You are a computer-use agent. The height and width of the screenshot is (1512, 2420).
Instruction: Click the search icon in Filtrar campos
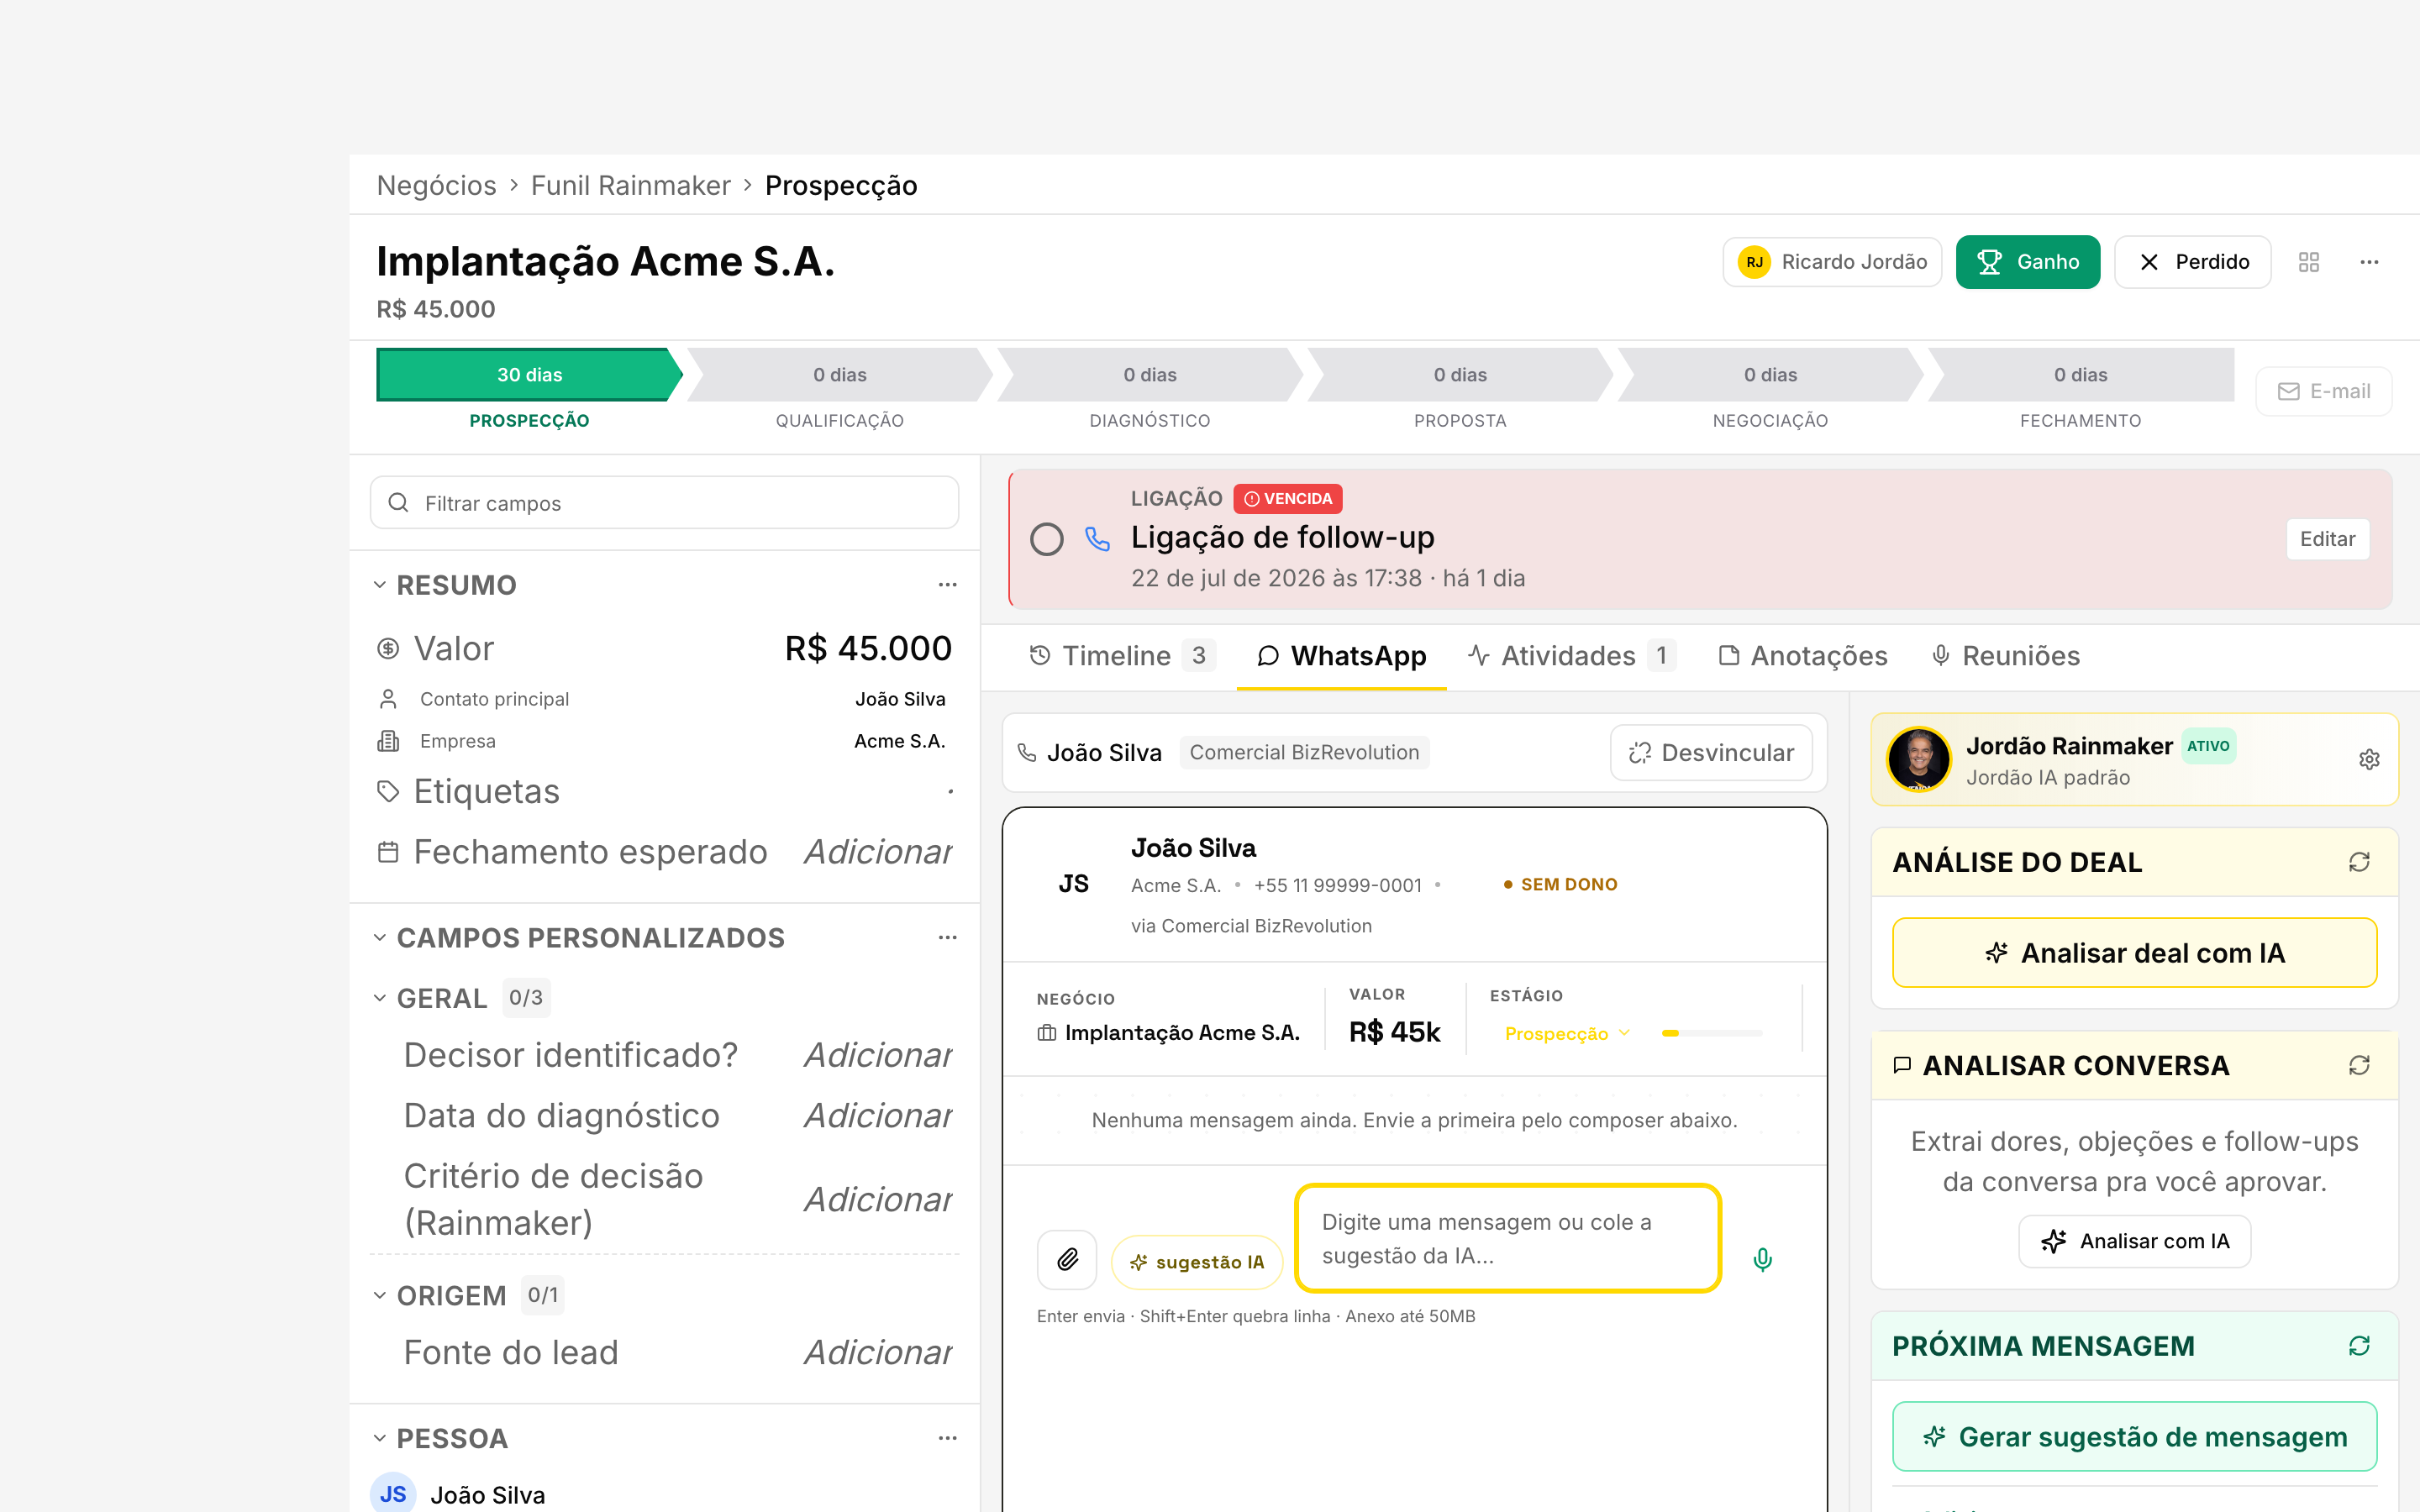(x=398, y=503)
